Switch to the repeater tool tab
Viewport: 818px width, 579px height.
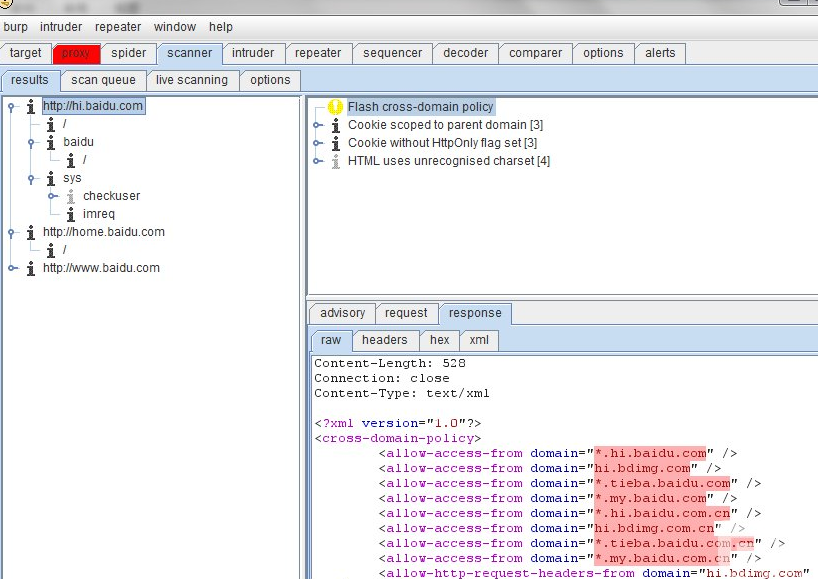tap(318, 53)
